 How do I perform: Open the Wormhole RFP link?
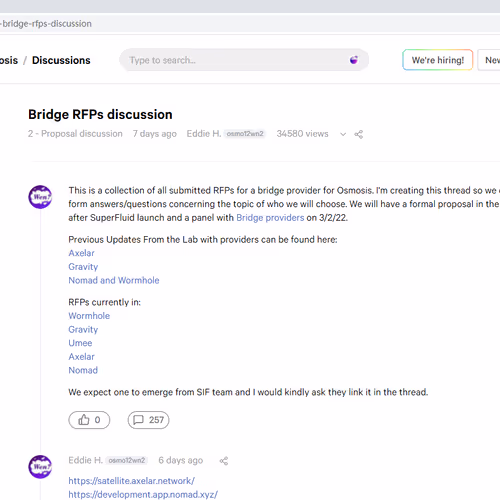pyautogui.click(x=89, y=316)
